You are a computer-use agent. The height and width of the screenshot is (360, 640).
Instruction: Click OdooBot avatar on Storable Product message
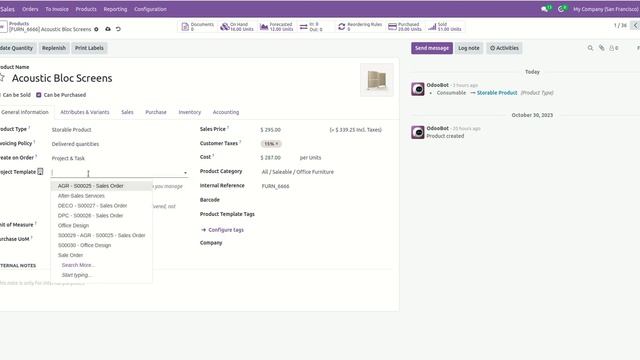coord(418,89)
